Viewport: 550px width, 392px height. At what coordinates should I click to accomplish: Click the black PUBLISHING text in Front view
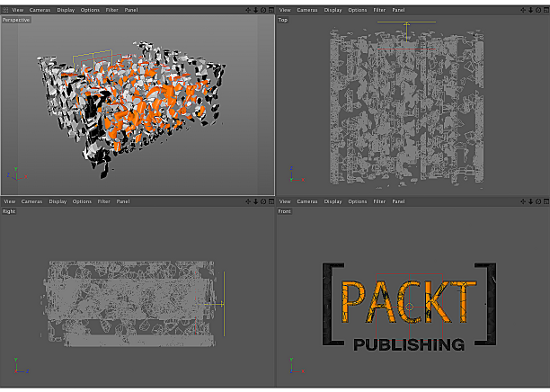coord(409,345)
